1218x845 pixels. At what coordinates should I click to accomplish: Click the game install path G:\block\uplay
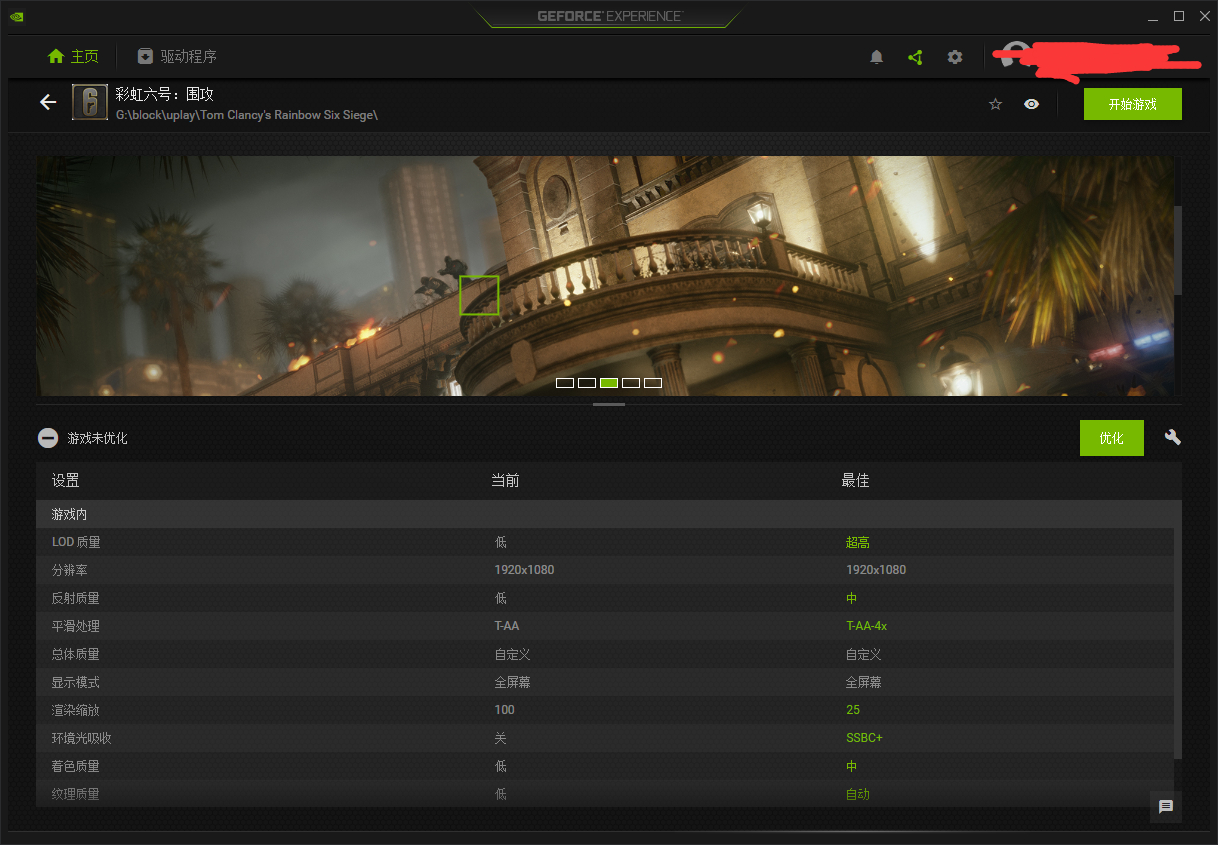click(247, 115)
